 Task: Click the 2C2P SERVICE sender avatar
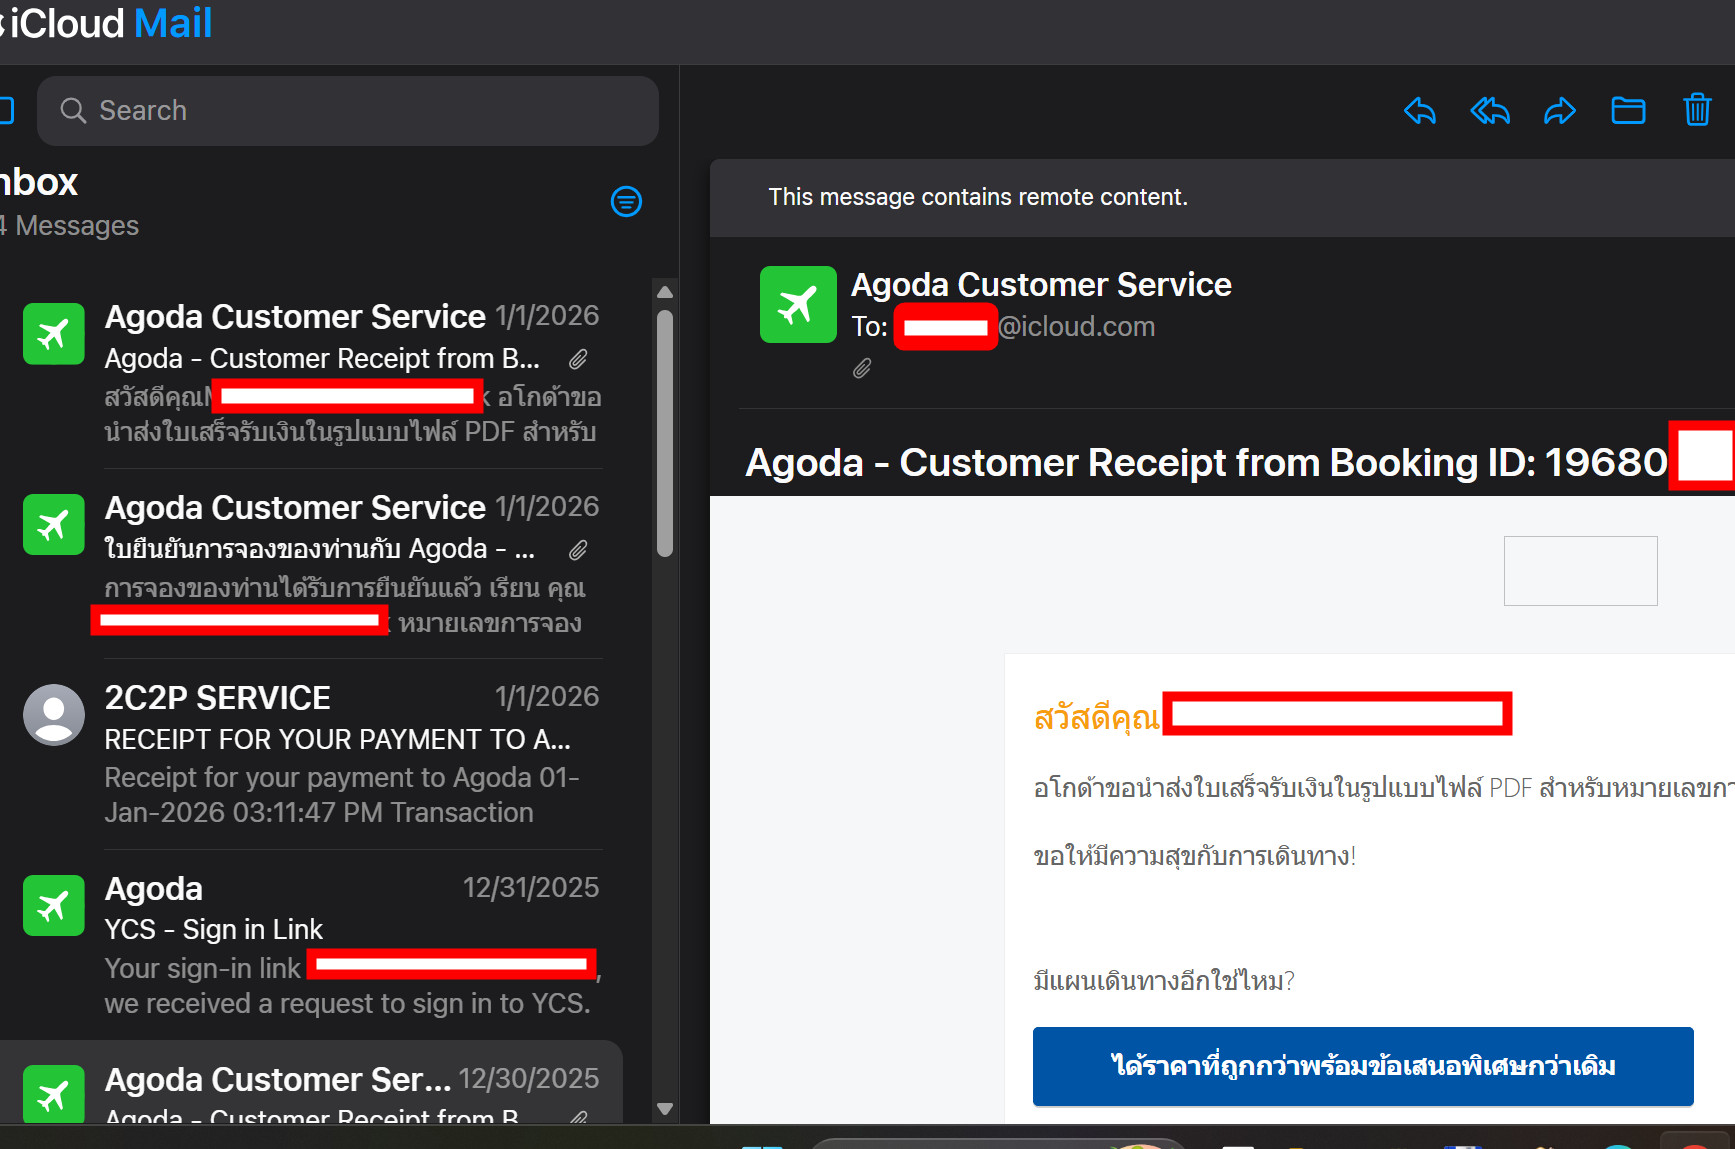coord(54,715)
